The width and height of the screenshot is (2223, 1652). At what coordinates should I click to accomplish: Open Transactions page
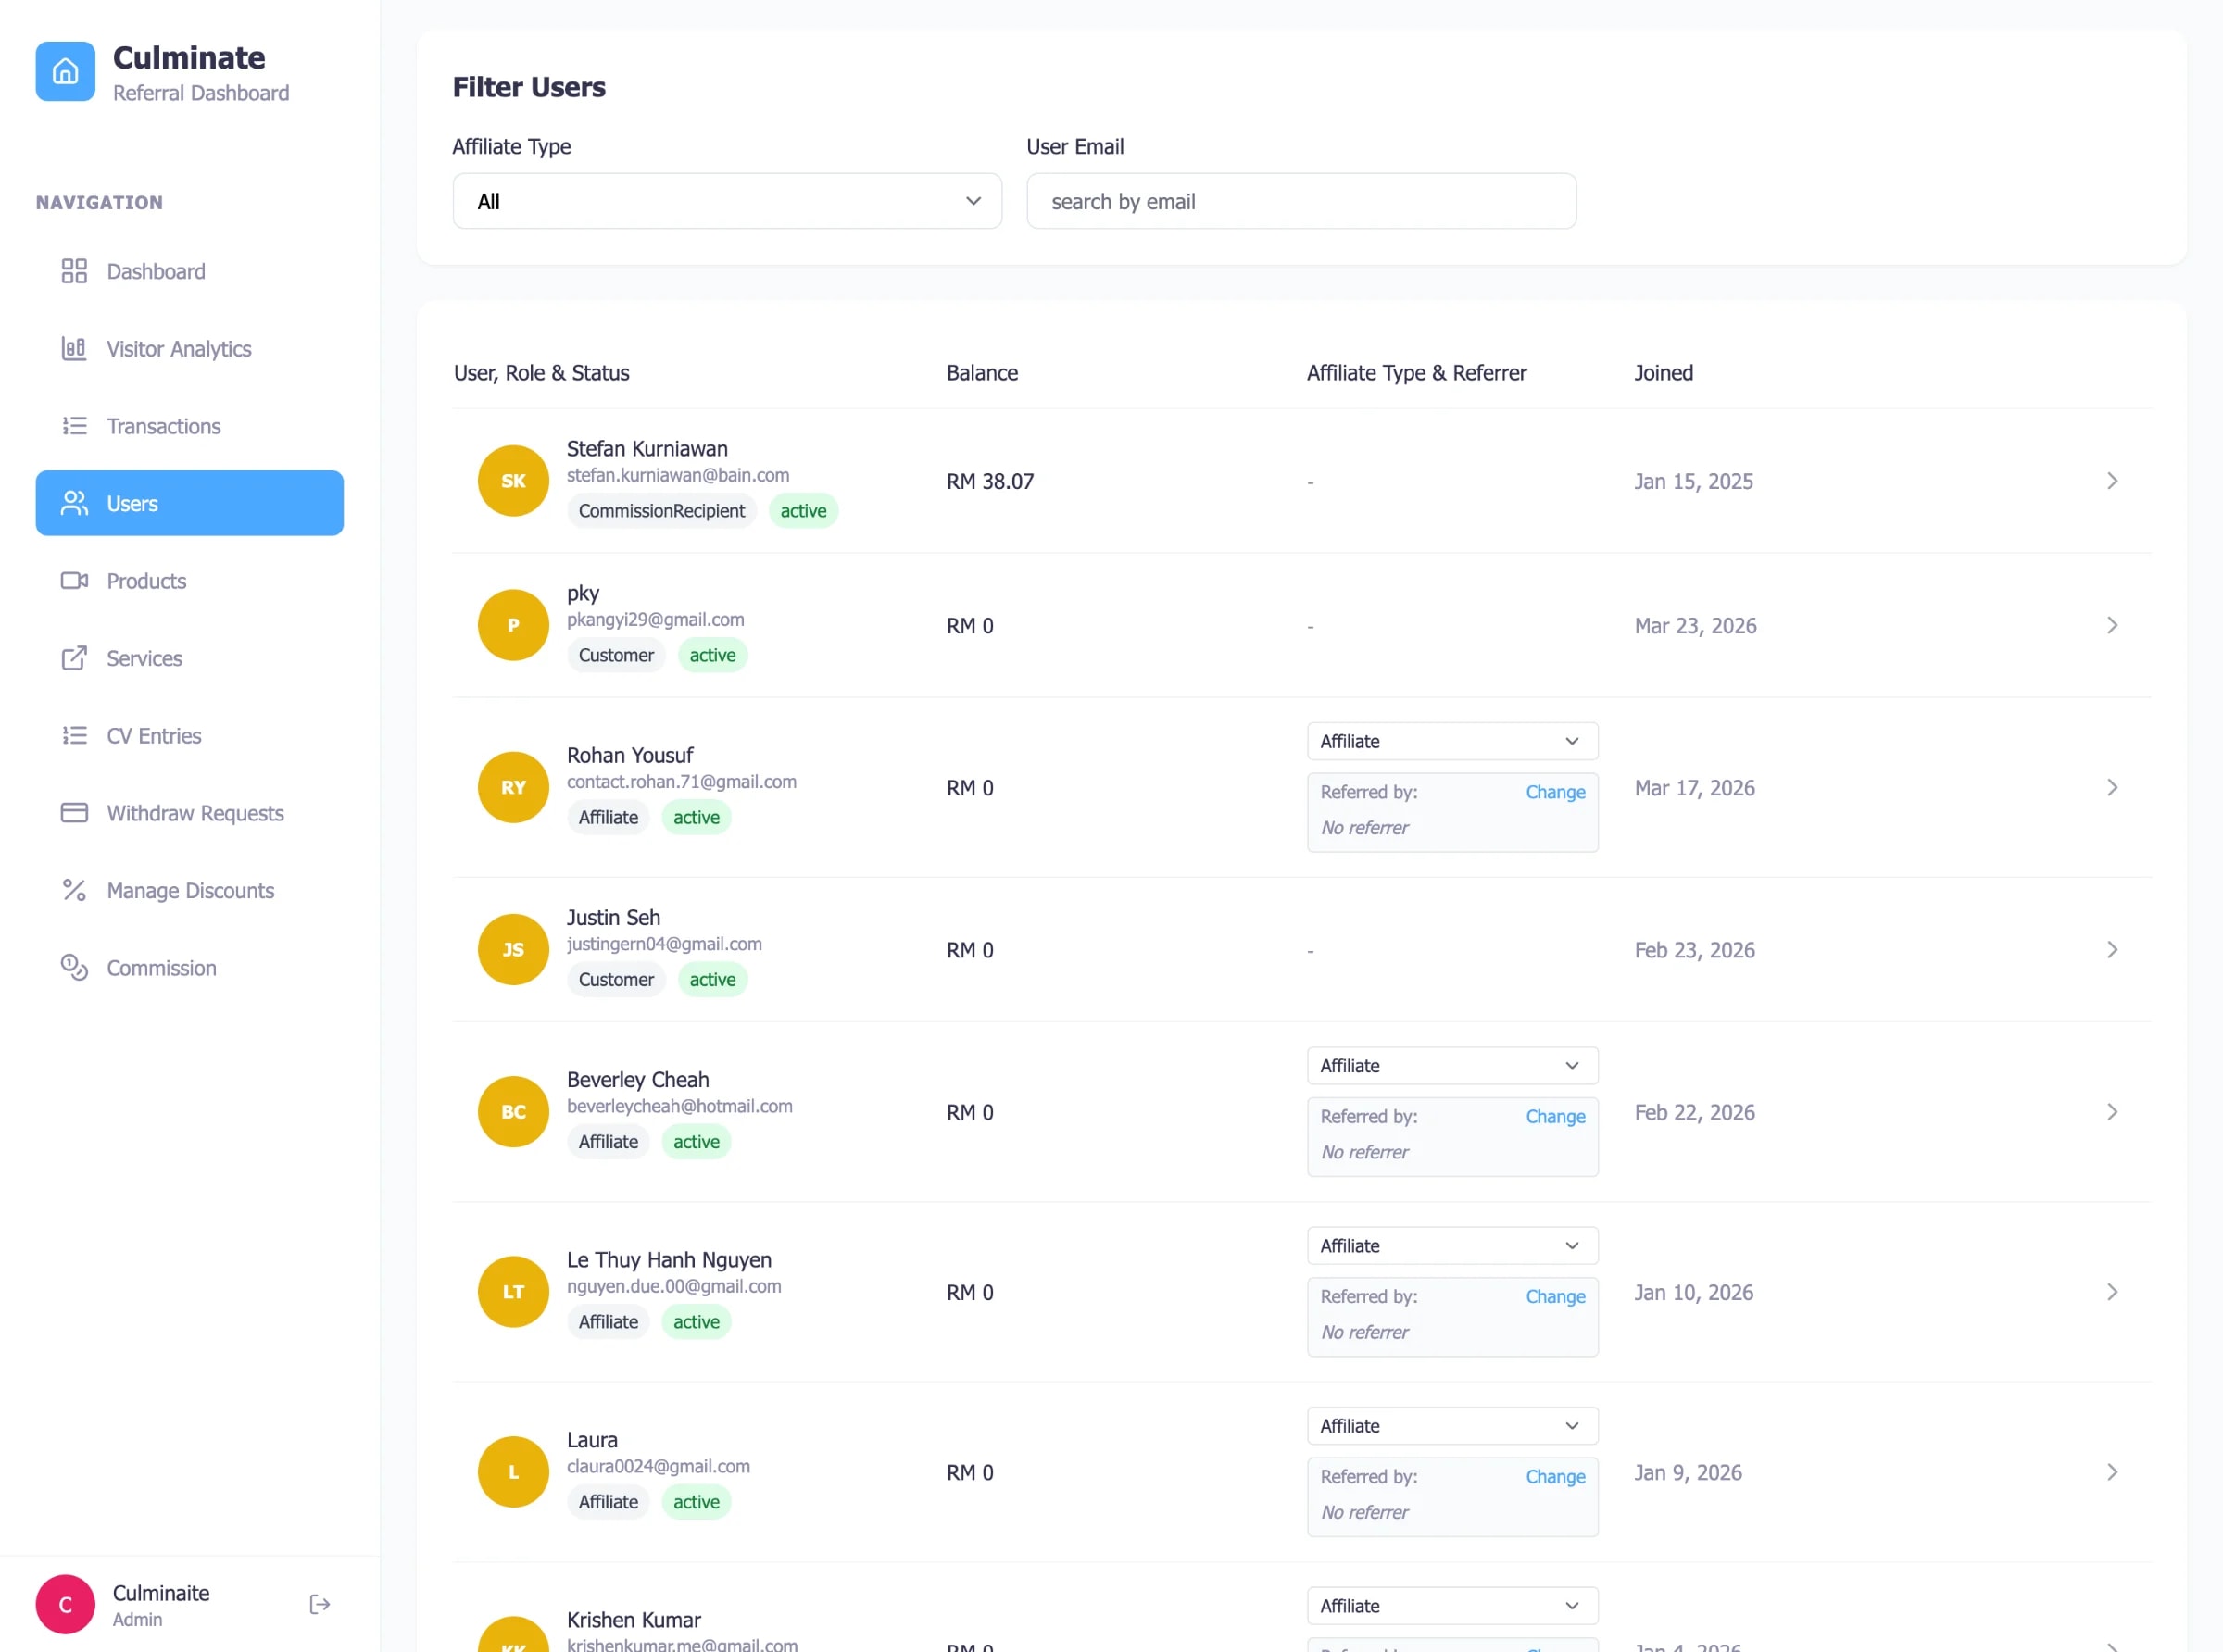coord(189,426)
